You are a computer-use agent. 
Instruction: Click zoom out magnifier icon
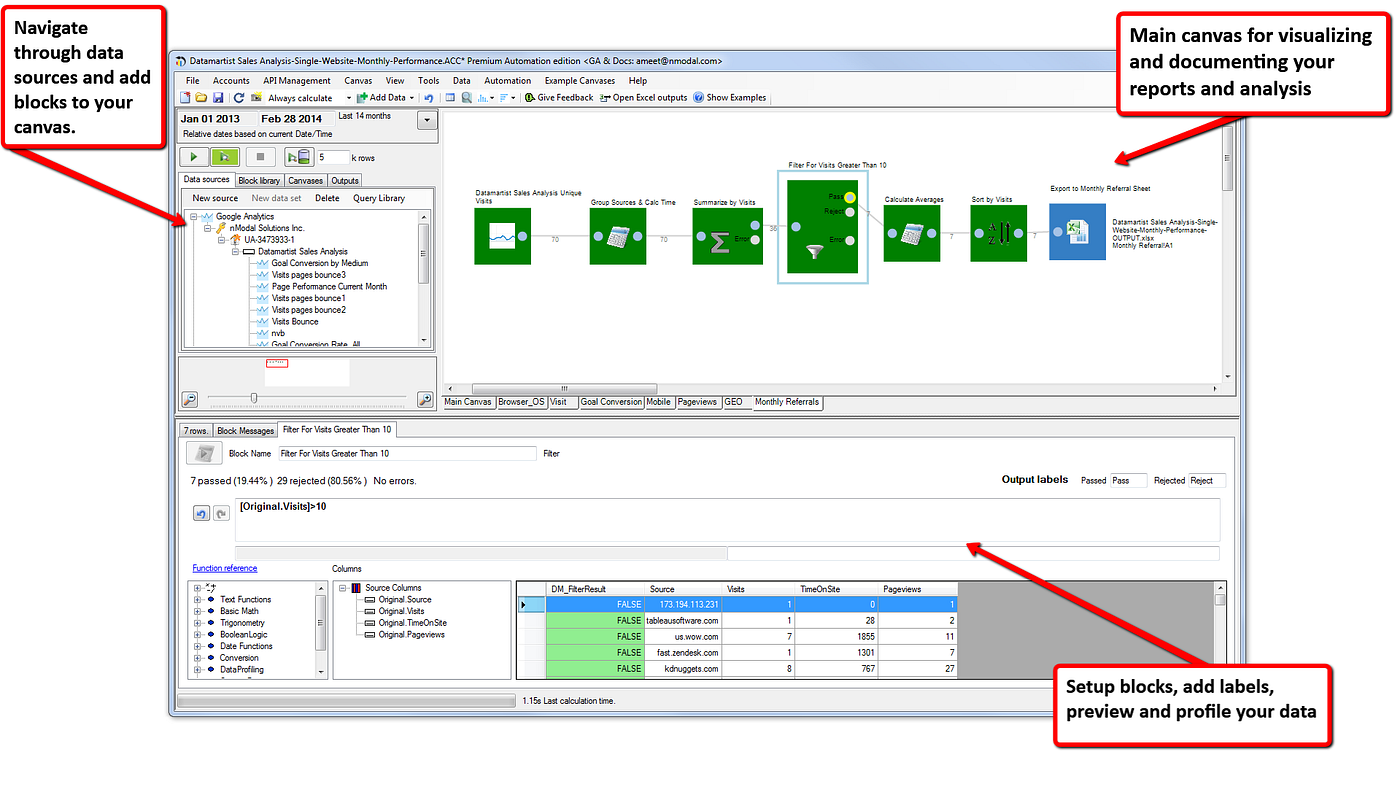tap(190, 399)
